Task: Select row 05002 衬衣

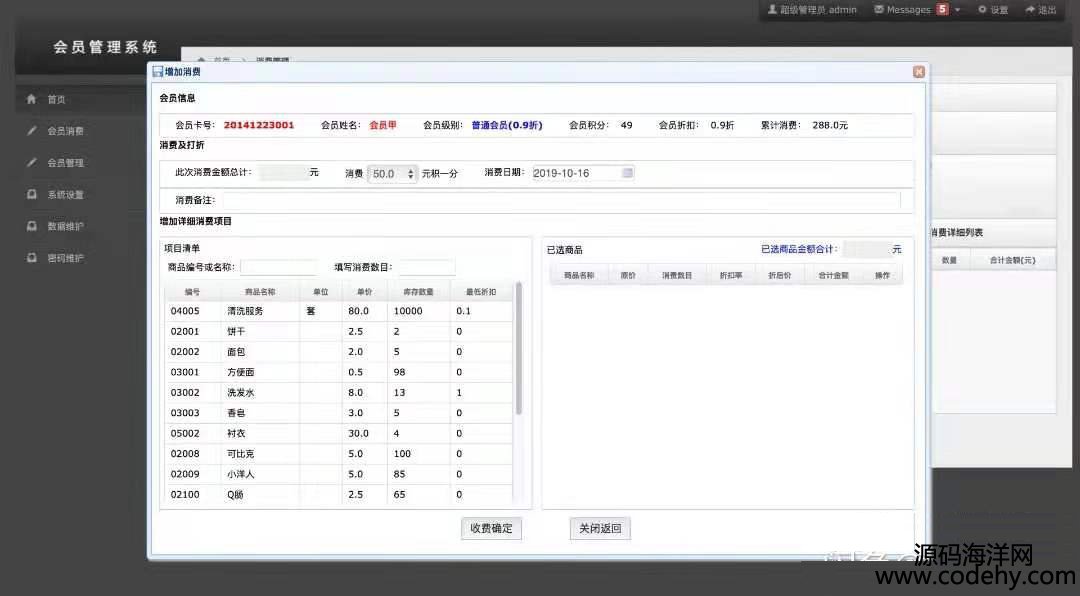Action: (339, 433)
